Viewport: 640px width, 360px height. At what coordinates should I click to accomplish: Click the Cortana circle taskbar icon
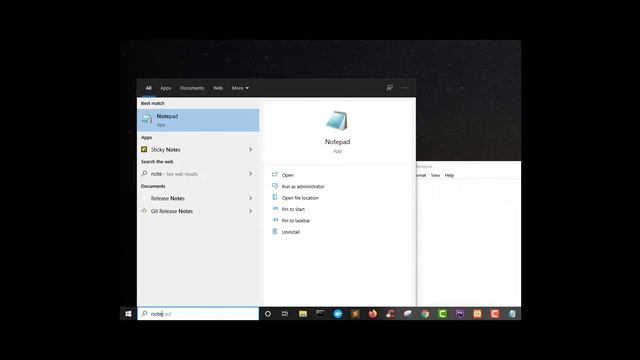pos(268,314)
